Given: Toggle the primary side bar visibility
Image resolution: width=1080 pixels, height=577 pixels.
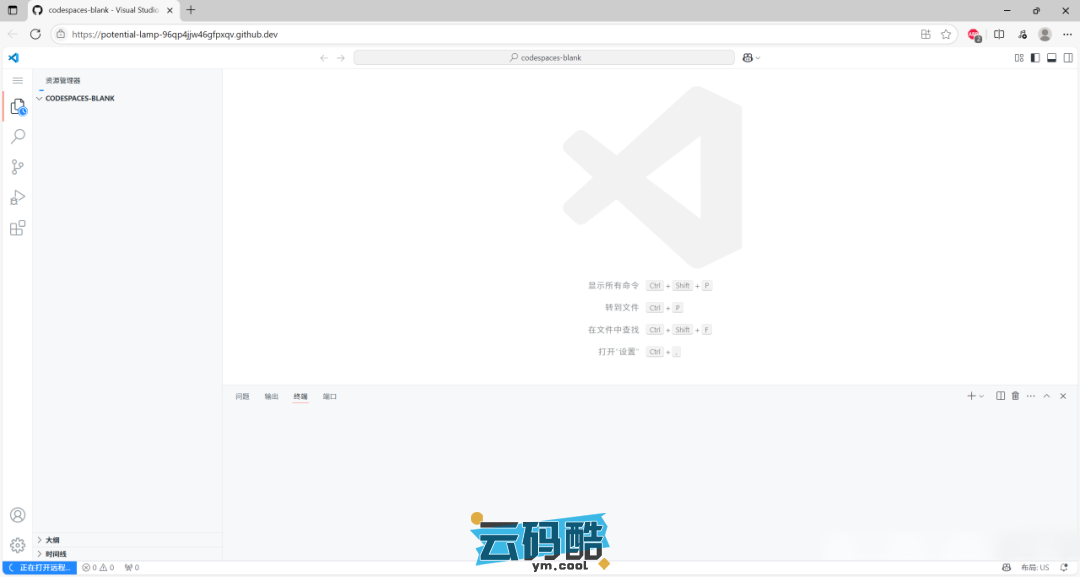Looking at the screenshot, I should tap(1035, 58).
